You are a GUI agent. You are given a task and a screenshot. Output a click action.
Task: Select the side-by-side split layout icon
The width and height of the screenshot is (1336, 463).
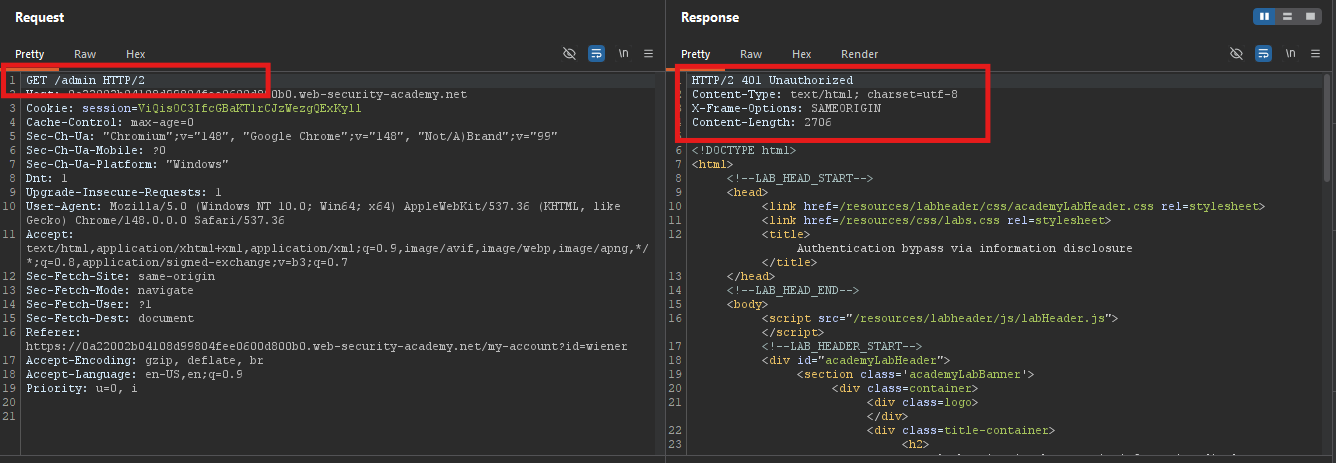tap(1265, 17)
